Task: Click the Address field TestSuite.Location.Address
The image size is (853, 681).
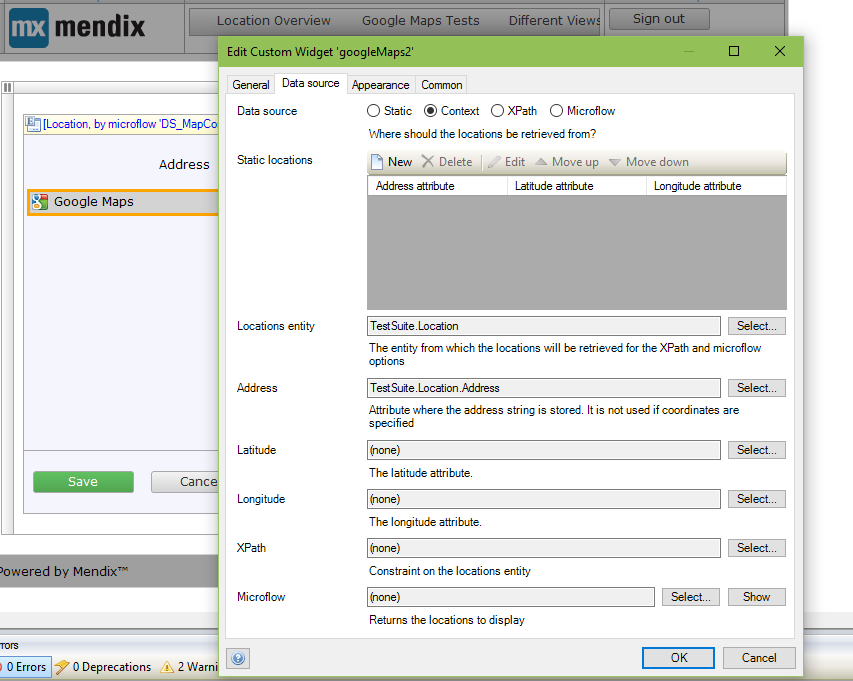Action: point(543,388)
